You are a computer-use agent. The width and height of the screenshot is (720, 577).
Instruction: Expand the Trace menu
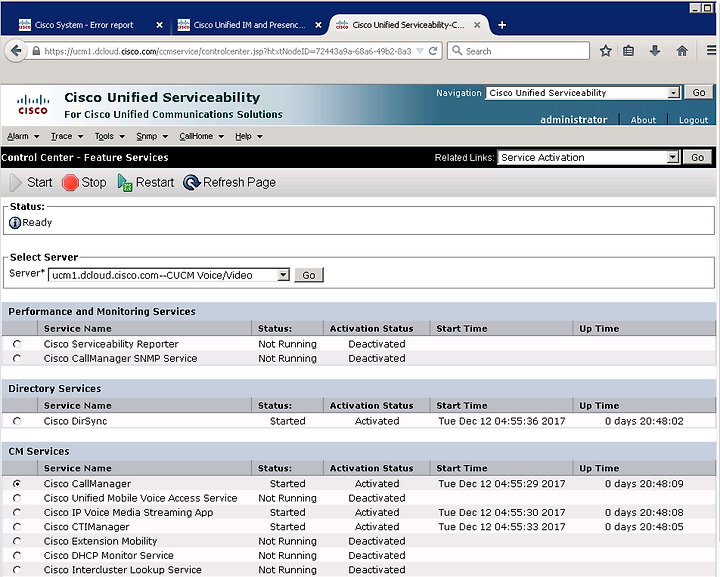pos(67,136)
